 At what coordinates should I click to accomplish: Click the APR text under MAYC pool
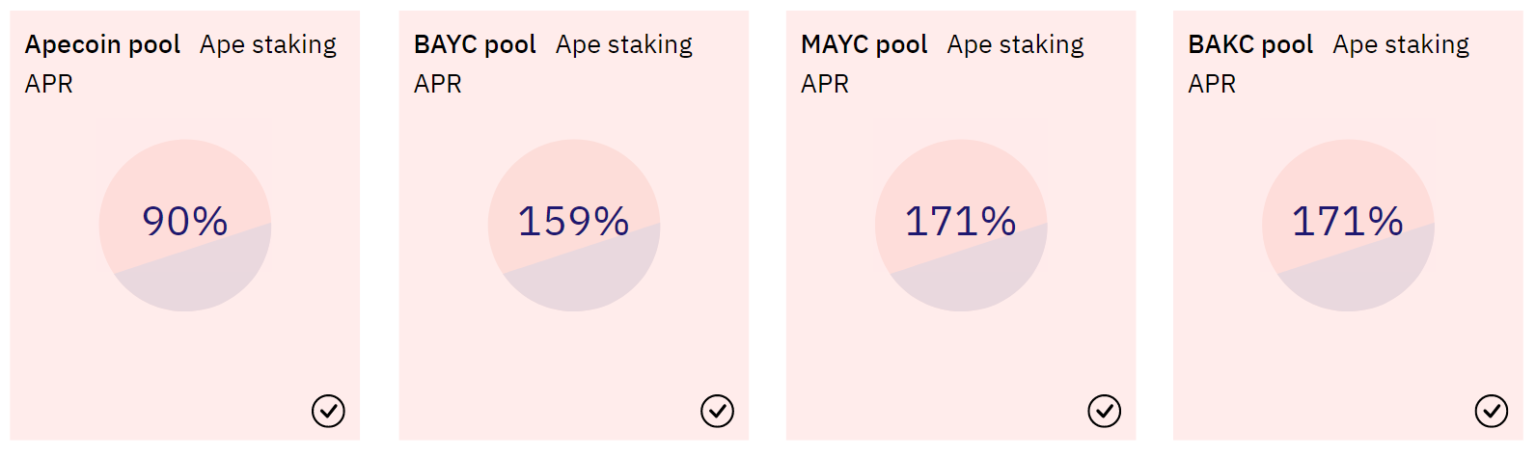(824, 84)
